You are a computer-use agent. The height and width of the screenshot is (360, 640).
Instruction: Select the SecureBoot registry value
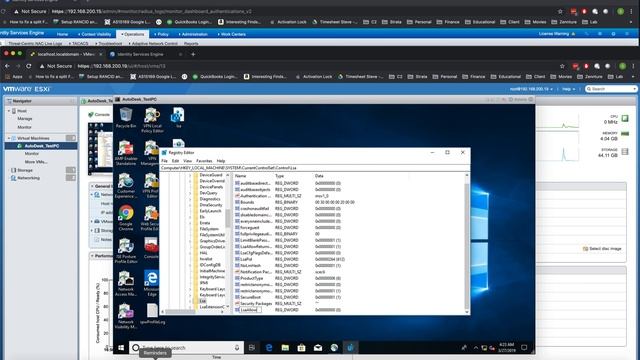tap(251, 297)
